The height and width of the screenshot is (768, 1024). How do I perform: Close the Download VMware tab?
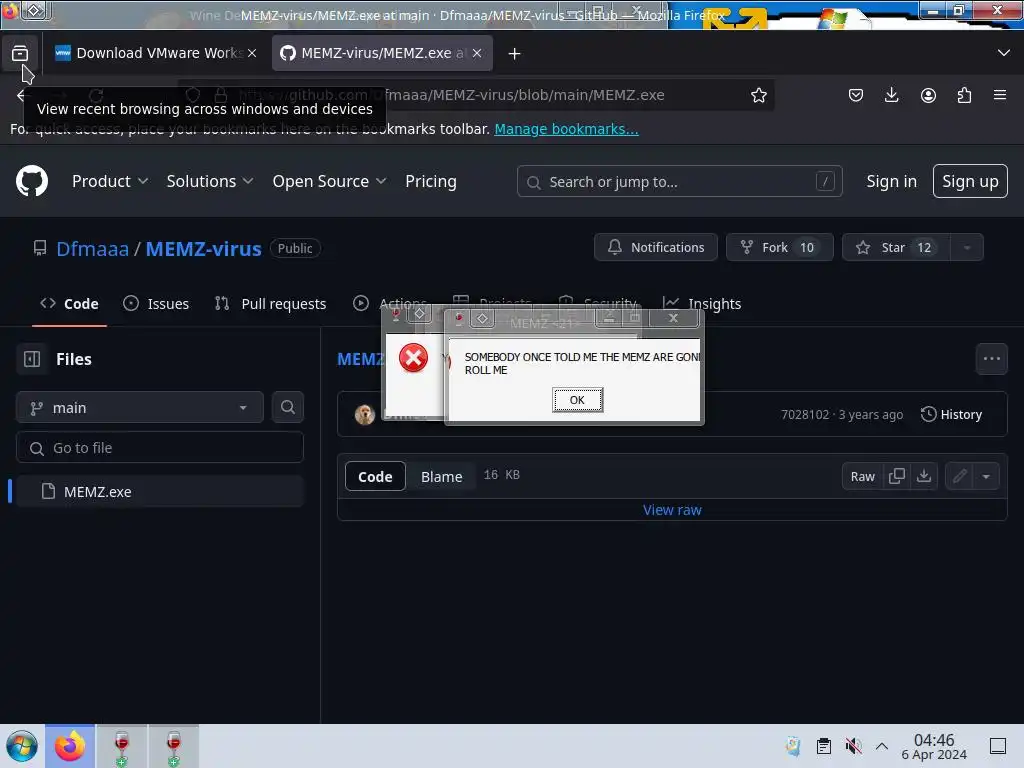pyautogui.click(x=252, y=54)
